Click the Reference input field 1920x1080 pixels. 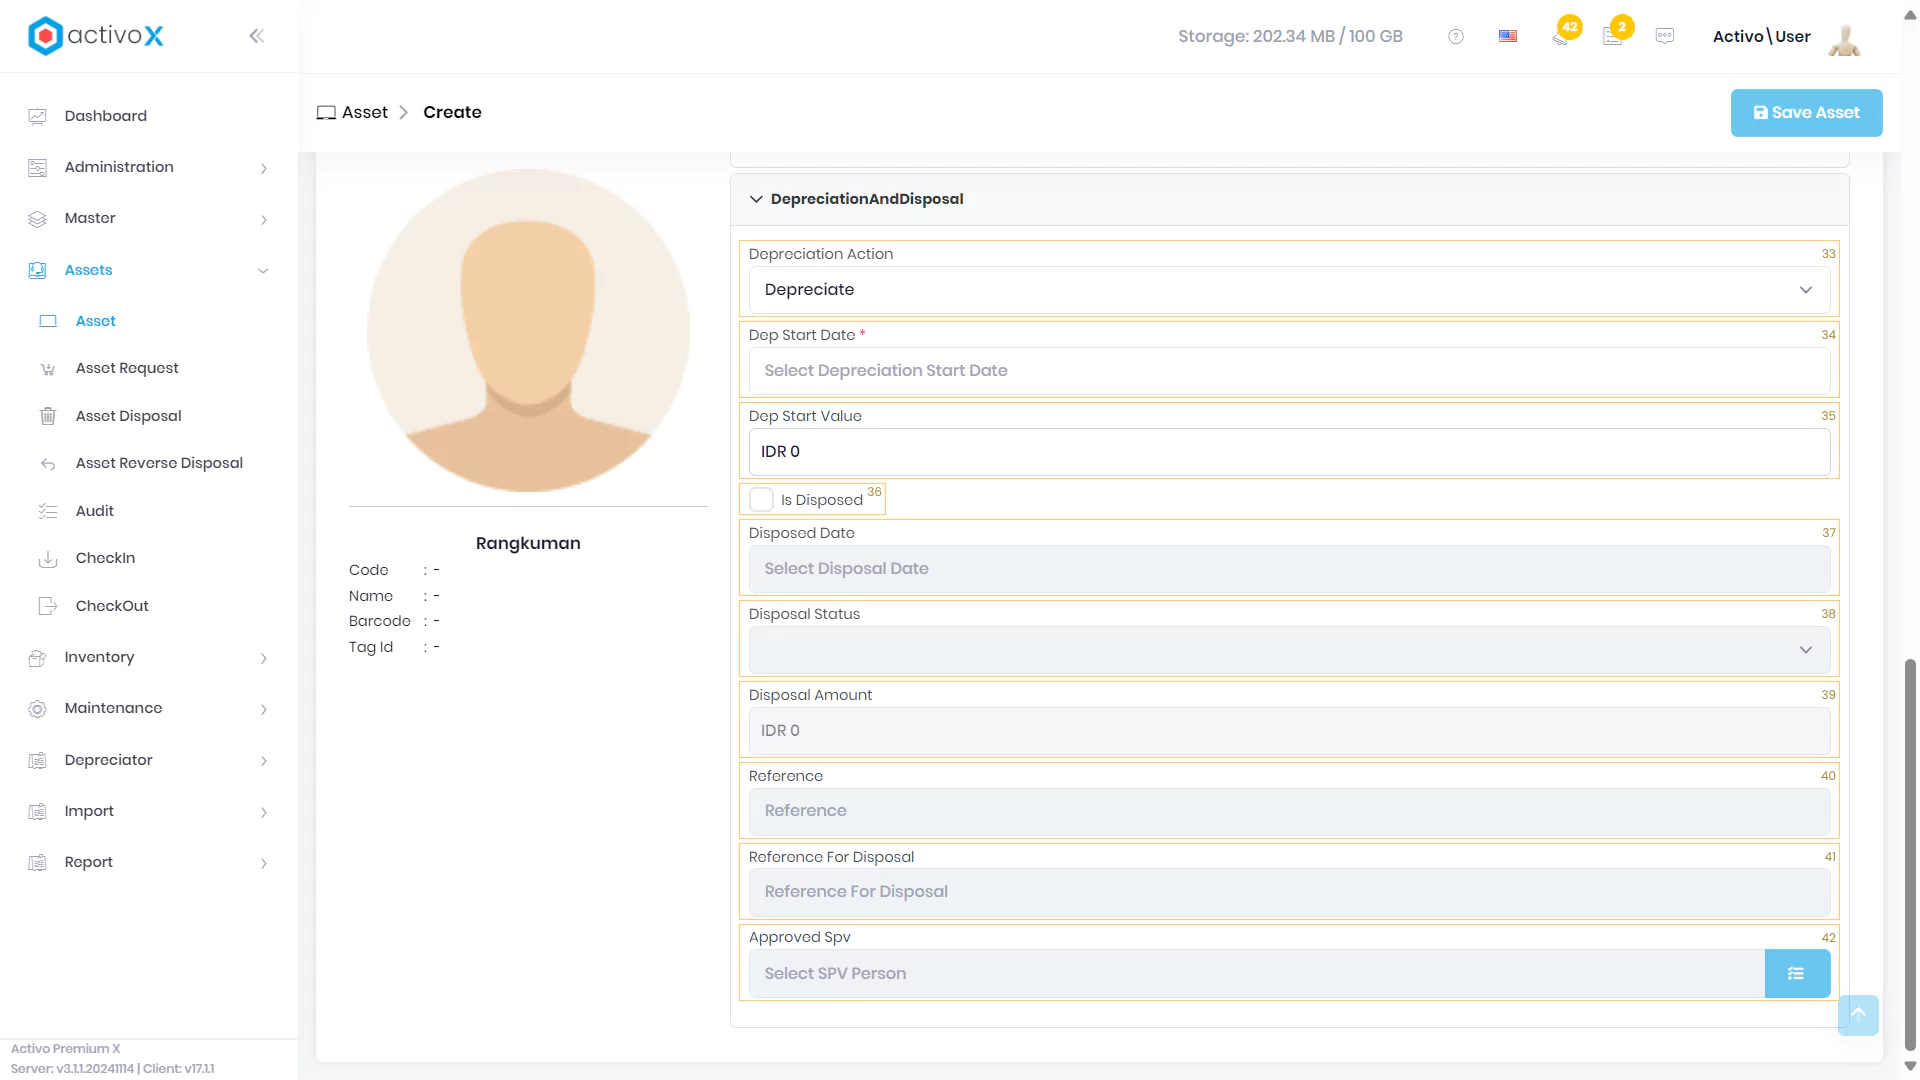point(1289,811)
